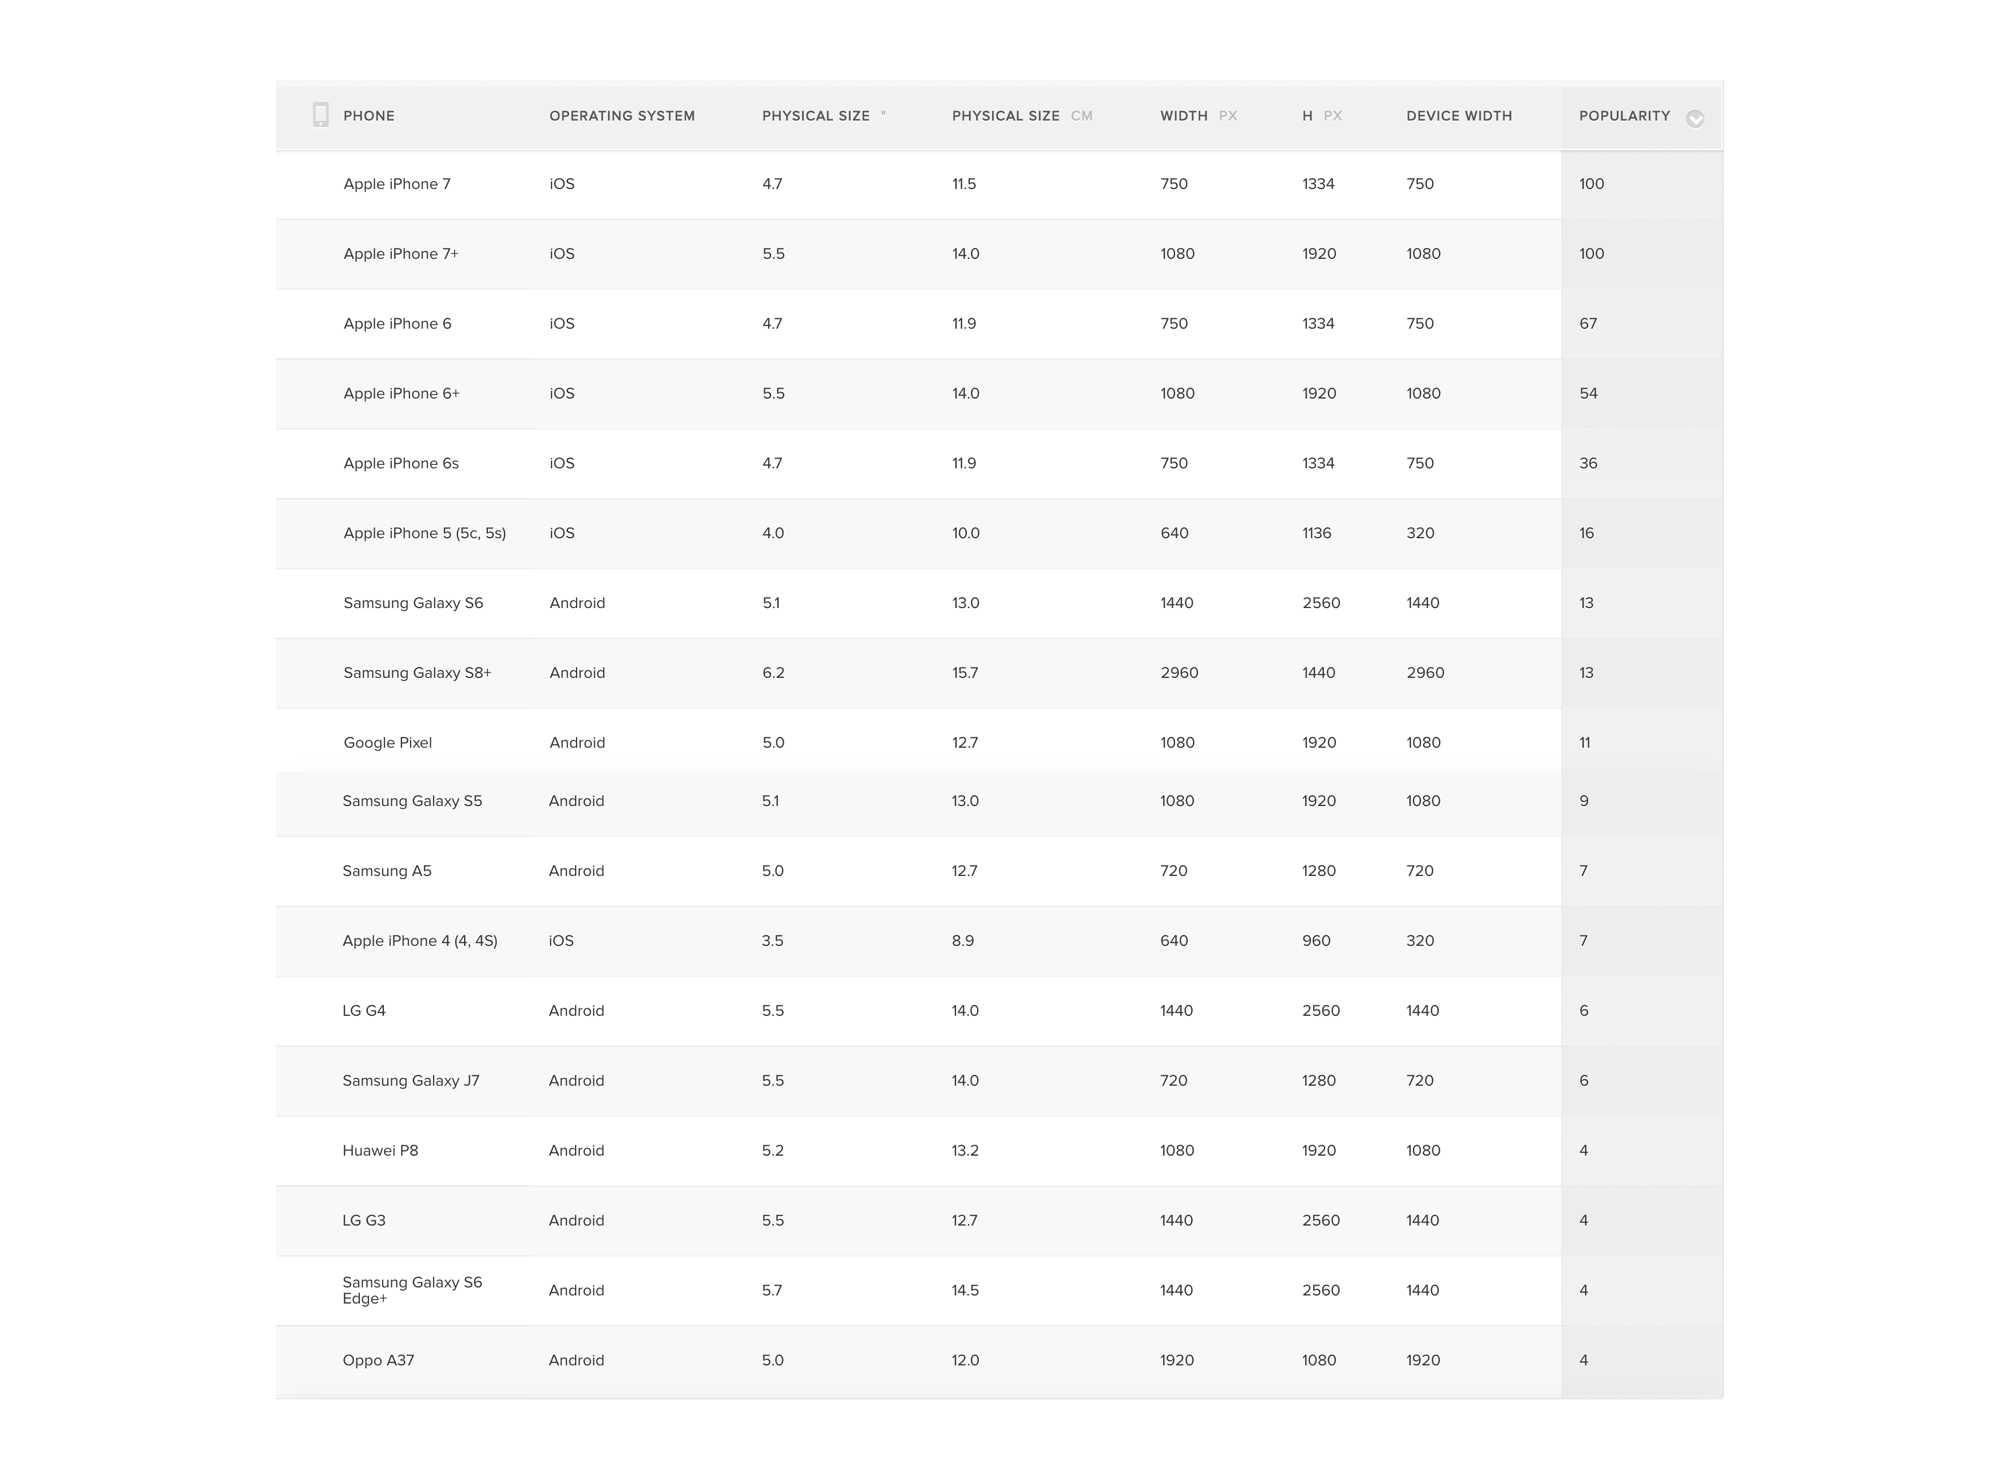Screen dimensions: 2000x1480
Task: Click the phone icon in table header
Action: 320,115
